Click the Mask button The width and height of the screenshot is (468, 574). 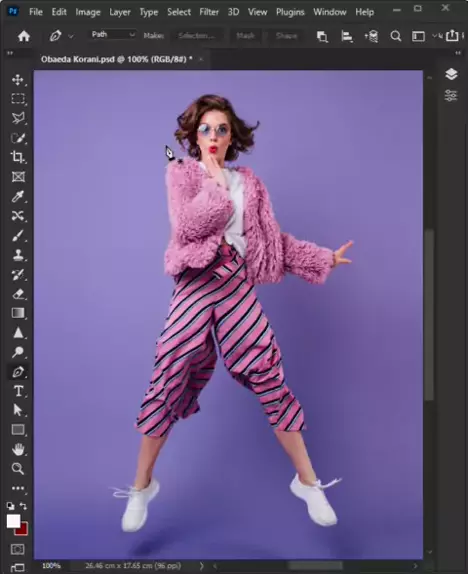(x=245, y=36)
